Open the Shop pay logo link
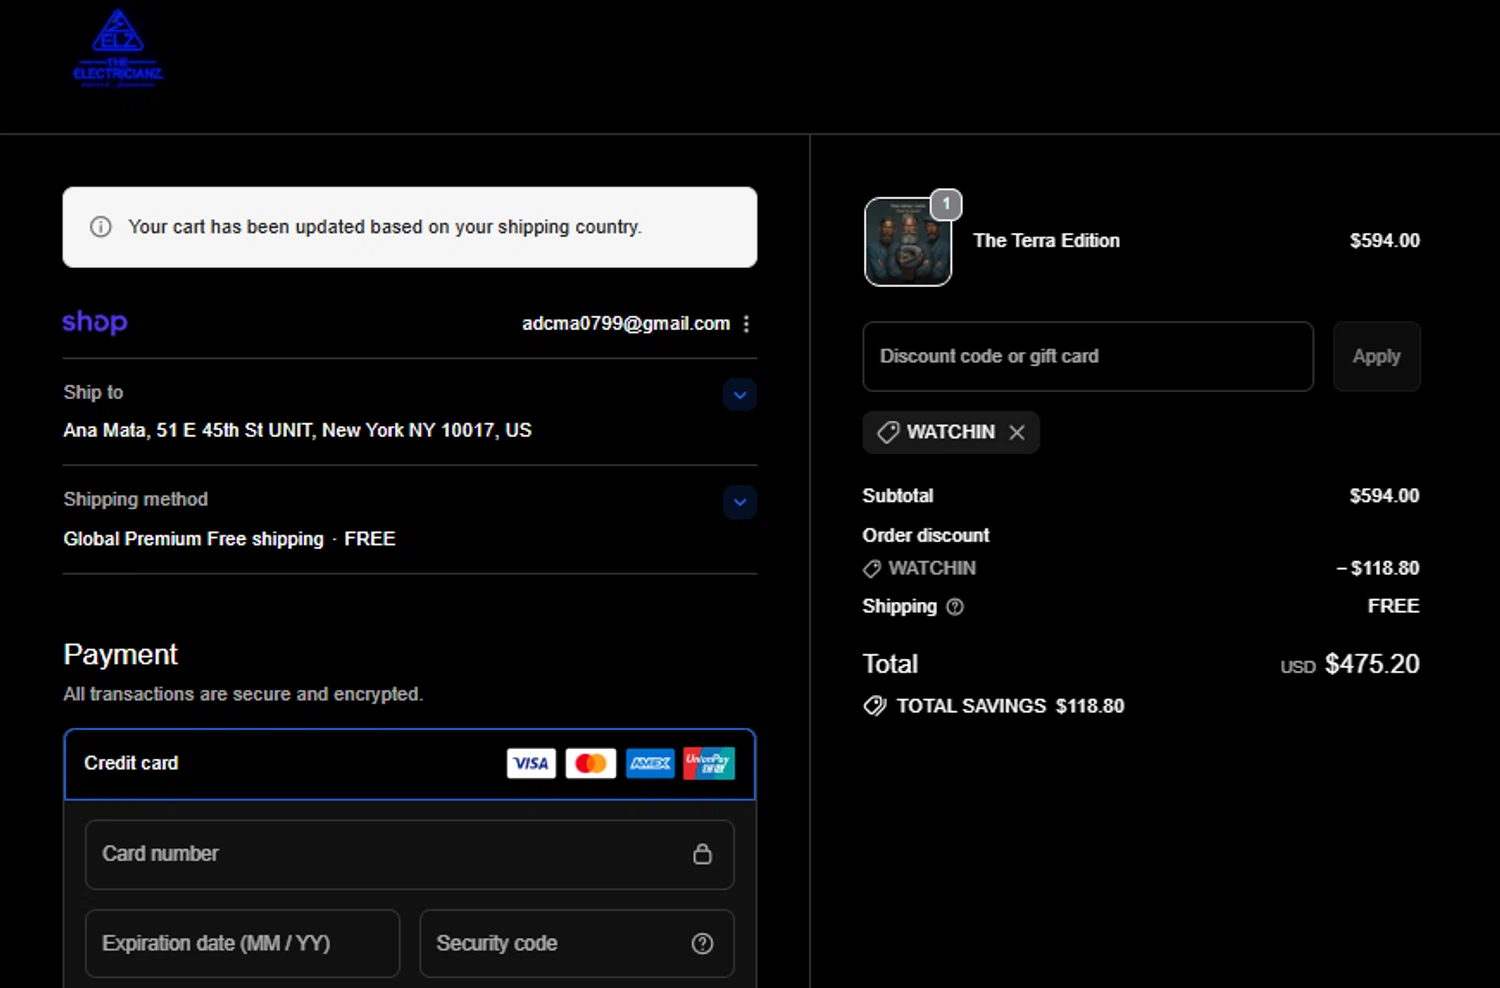The image size is (1500, 988). (95, 322)
